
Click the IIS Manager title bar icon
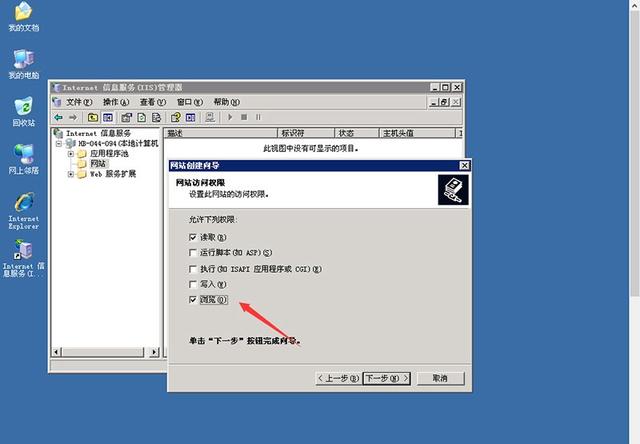(57, 88)
